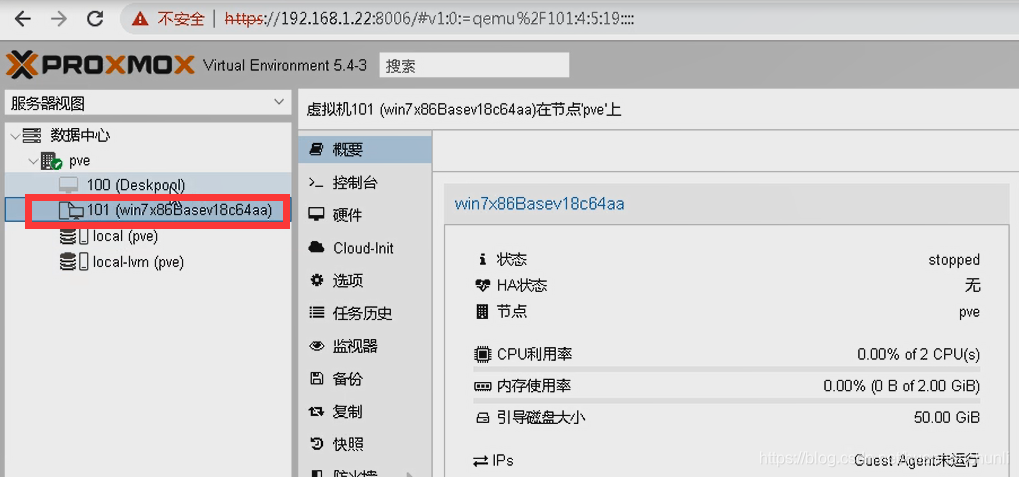Open the 备份 tab
Screen dimensions: 1019x477
[x=365, y=379]
